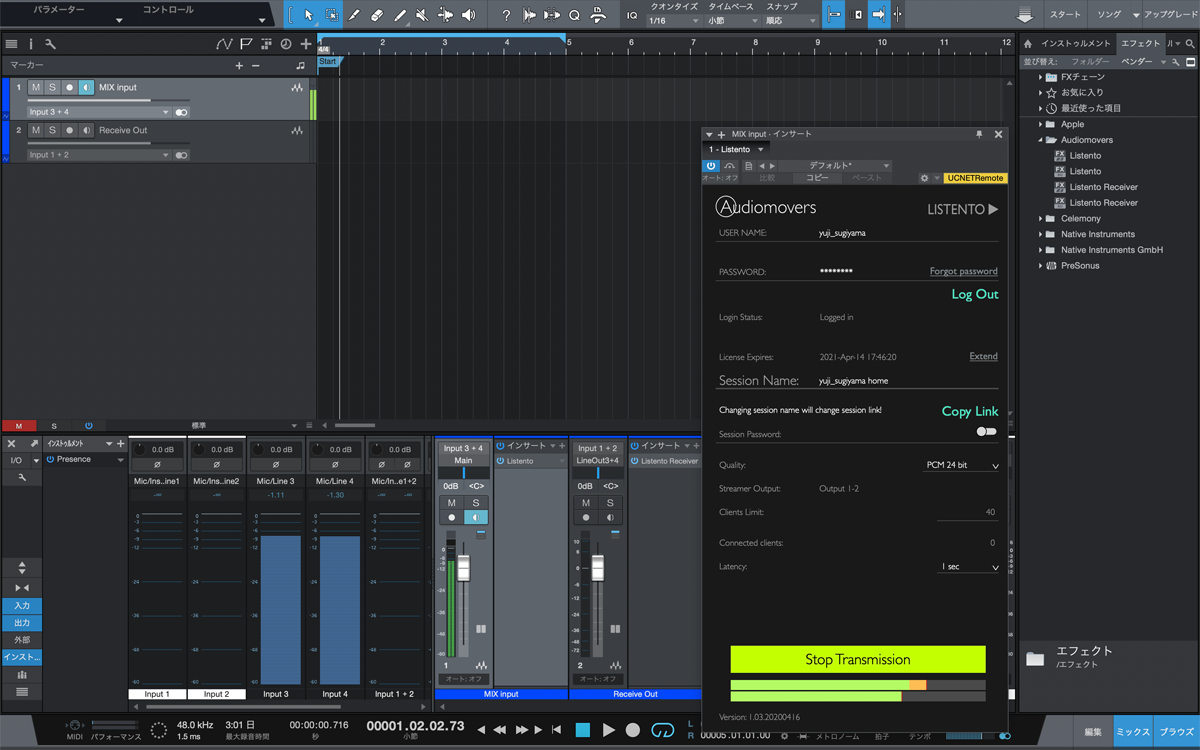Toggle monitor on Receive Out track

[x=86, y=130]
